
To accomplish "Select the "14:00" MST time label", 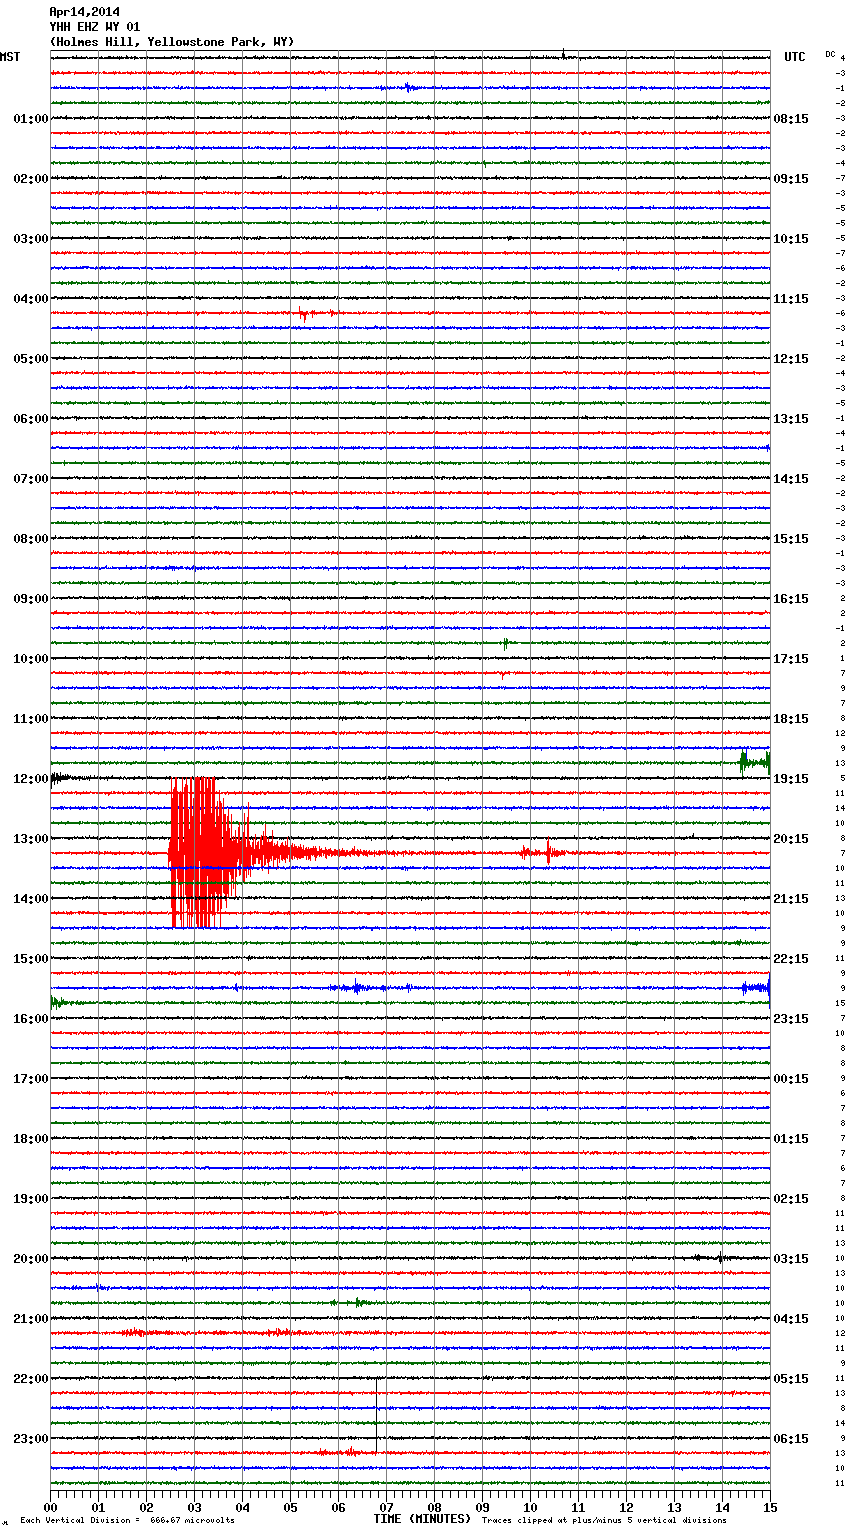I will (31, 899).
